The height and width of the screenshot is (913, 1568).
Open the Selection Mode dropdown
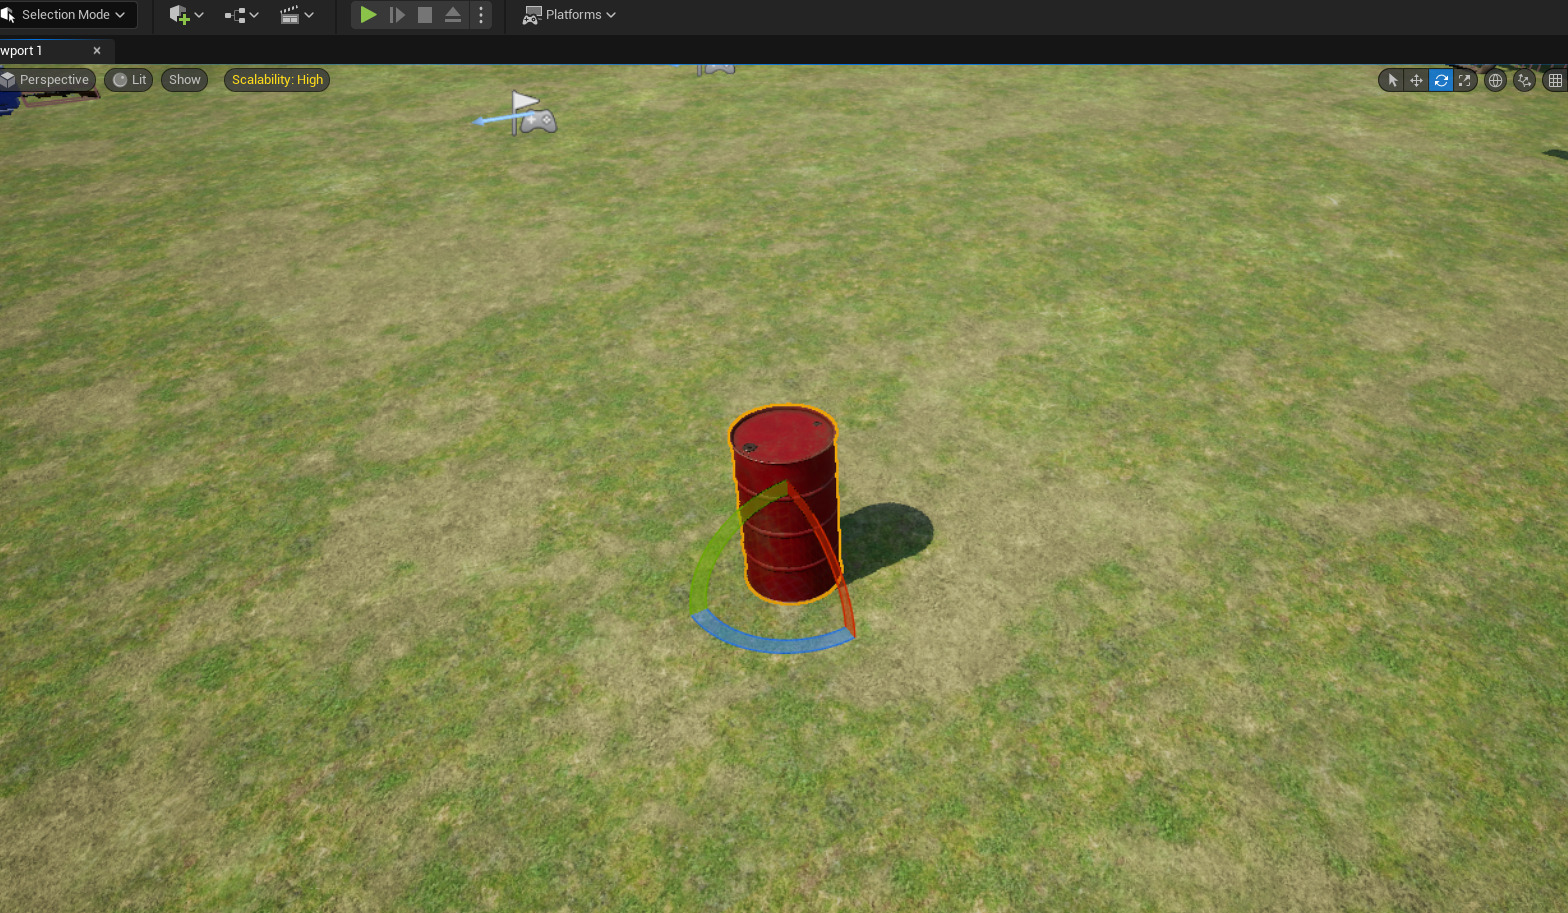(66, 15)
